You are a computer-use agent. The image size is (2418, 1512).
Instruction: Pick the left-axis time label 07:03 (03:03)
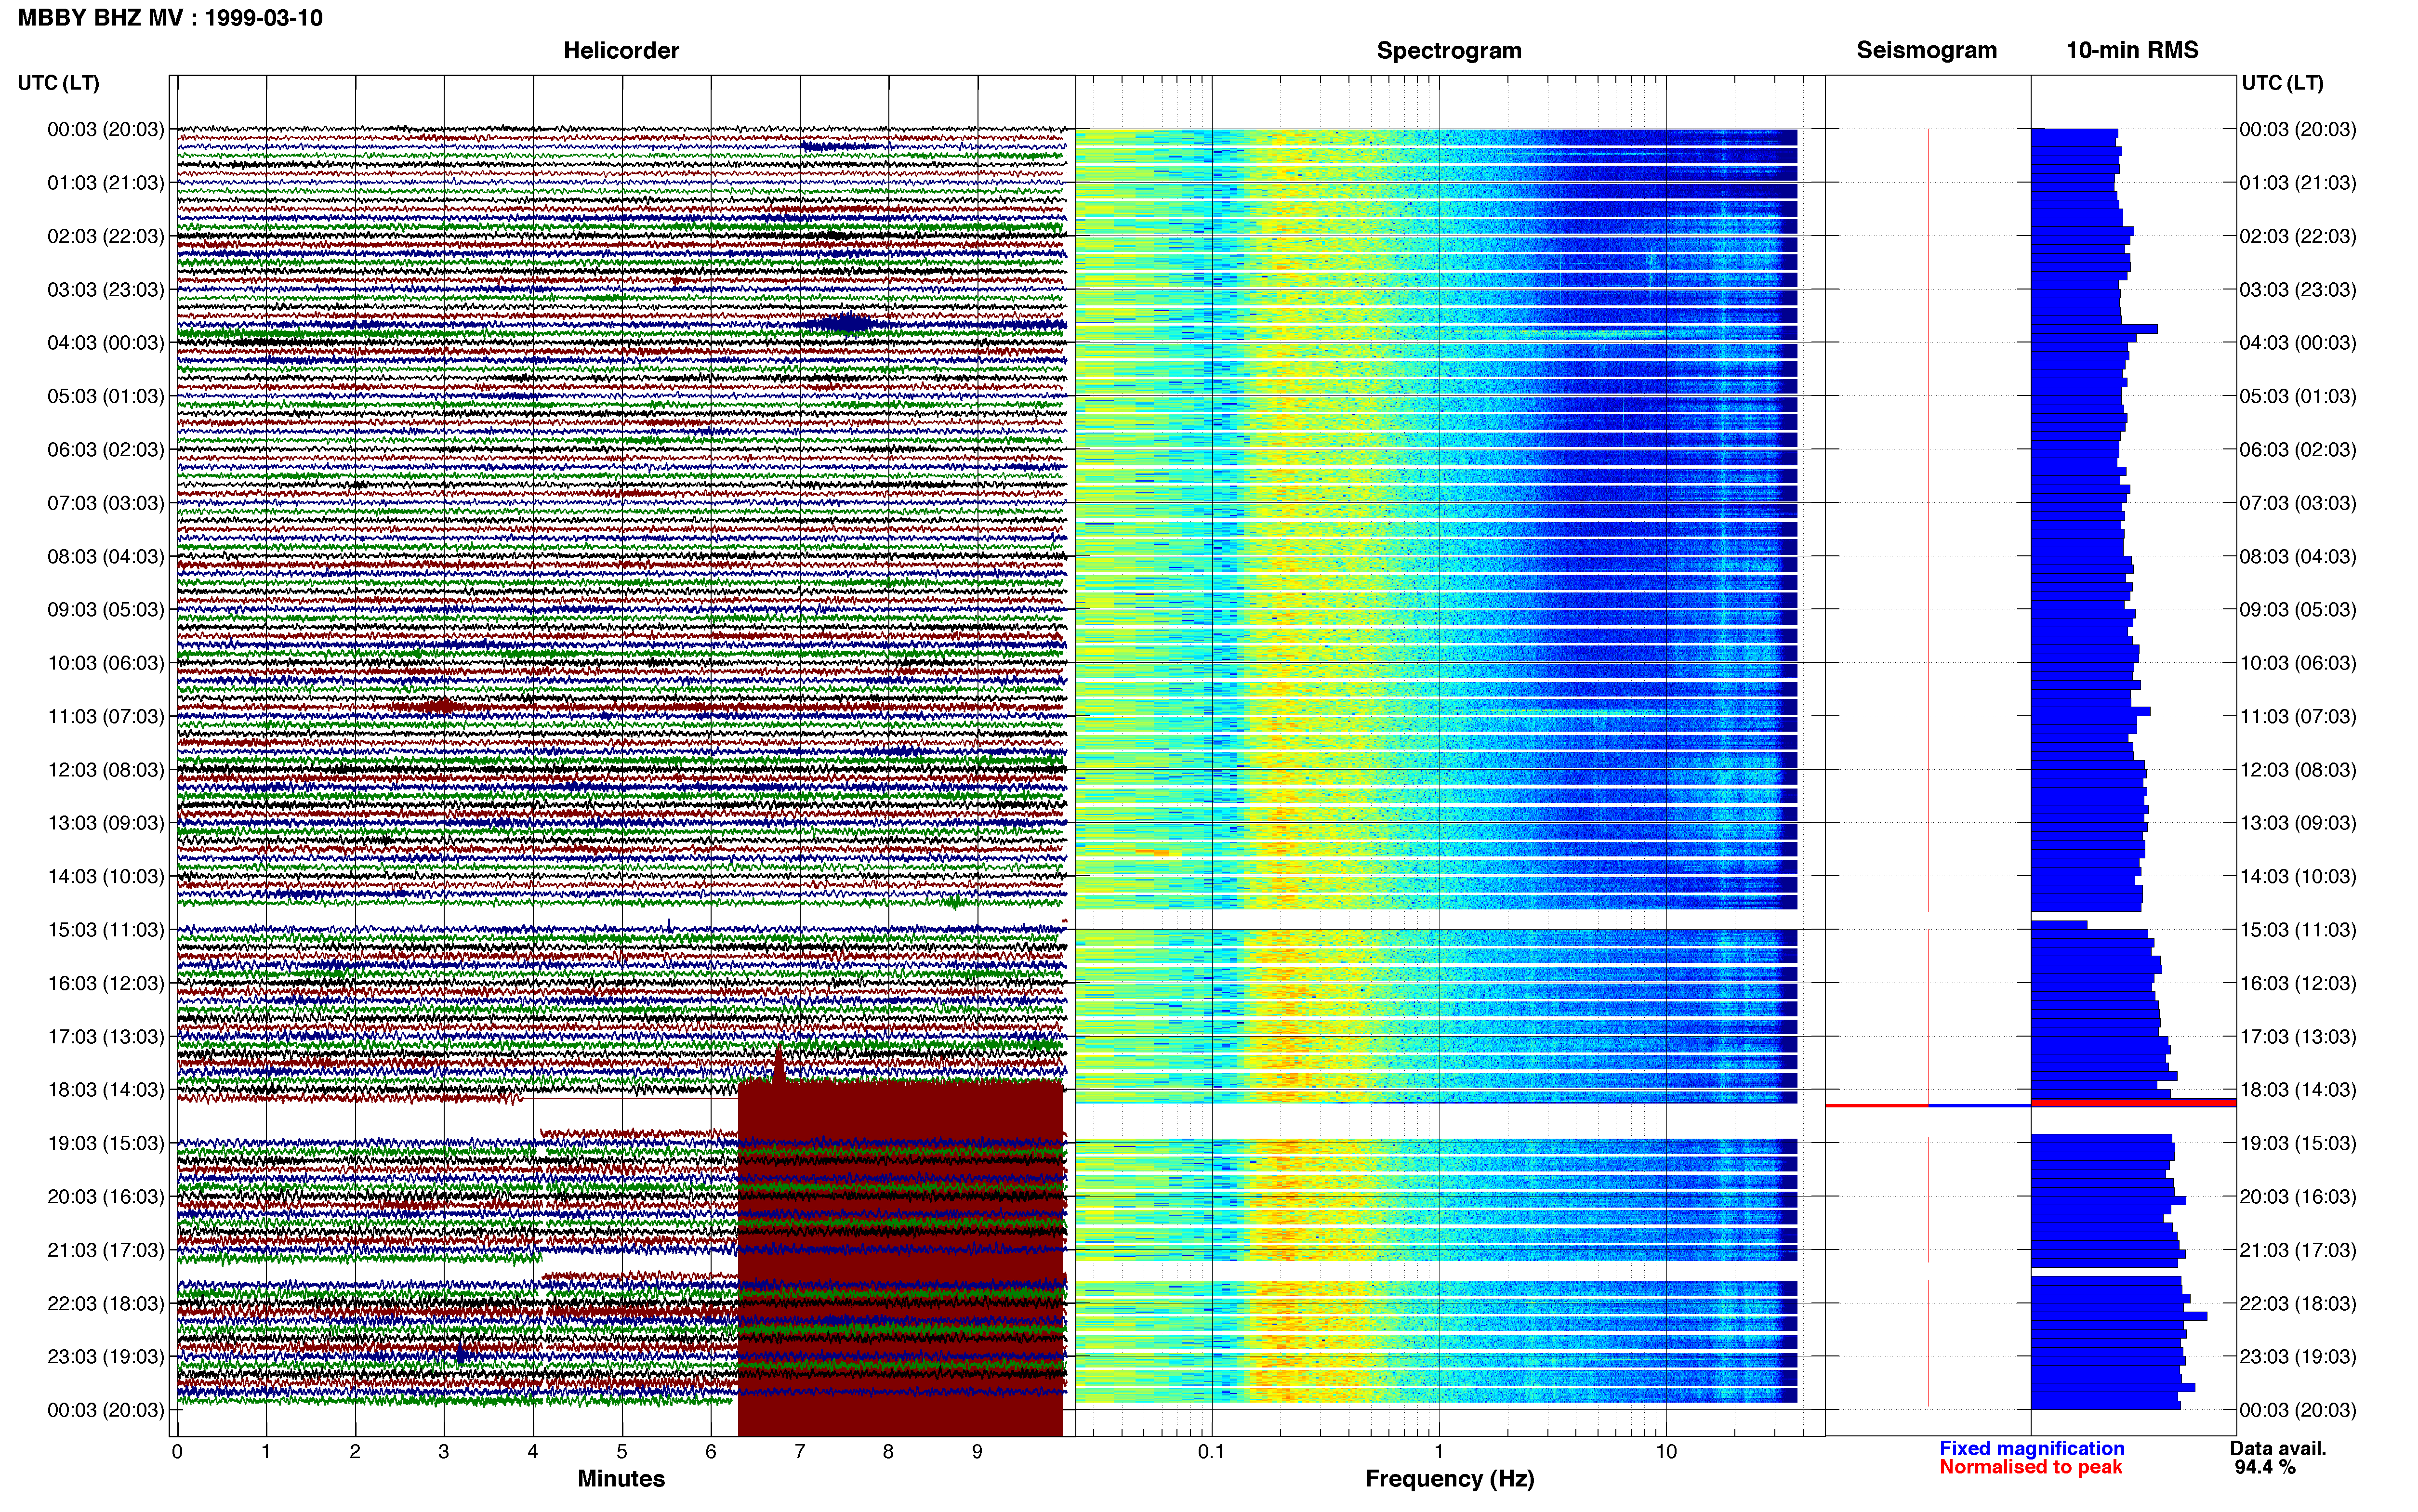pyautogui.click(x=106, y=503)
